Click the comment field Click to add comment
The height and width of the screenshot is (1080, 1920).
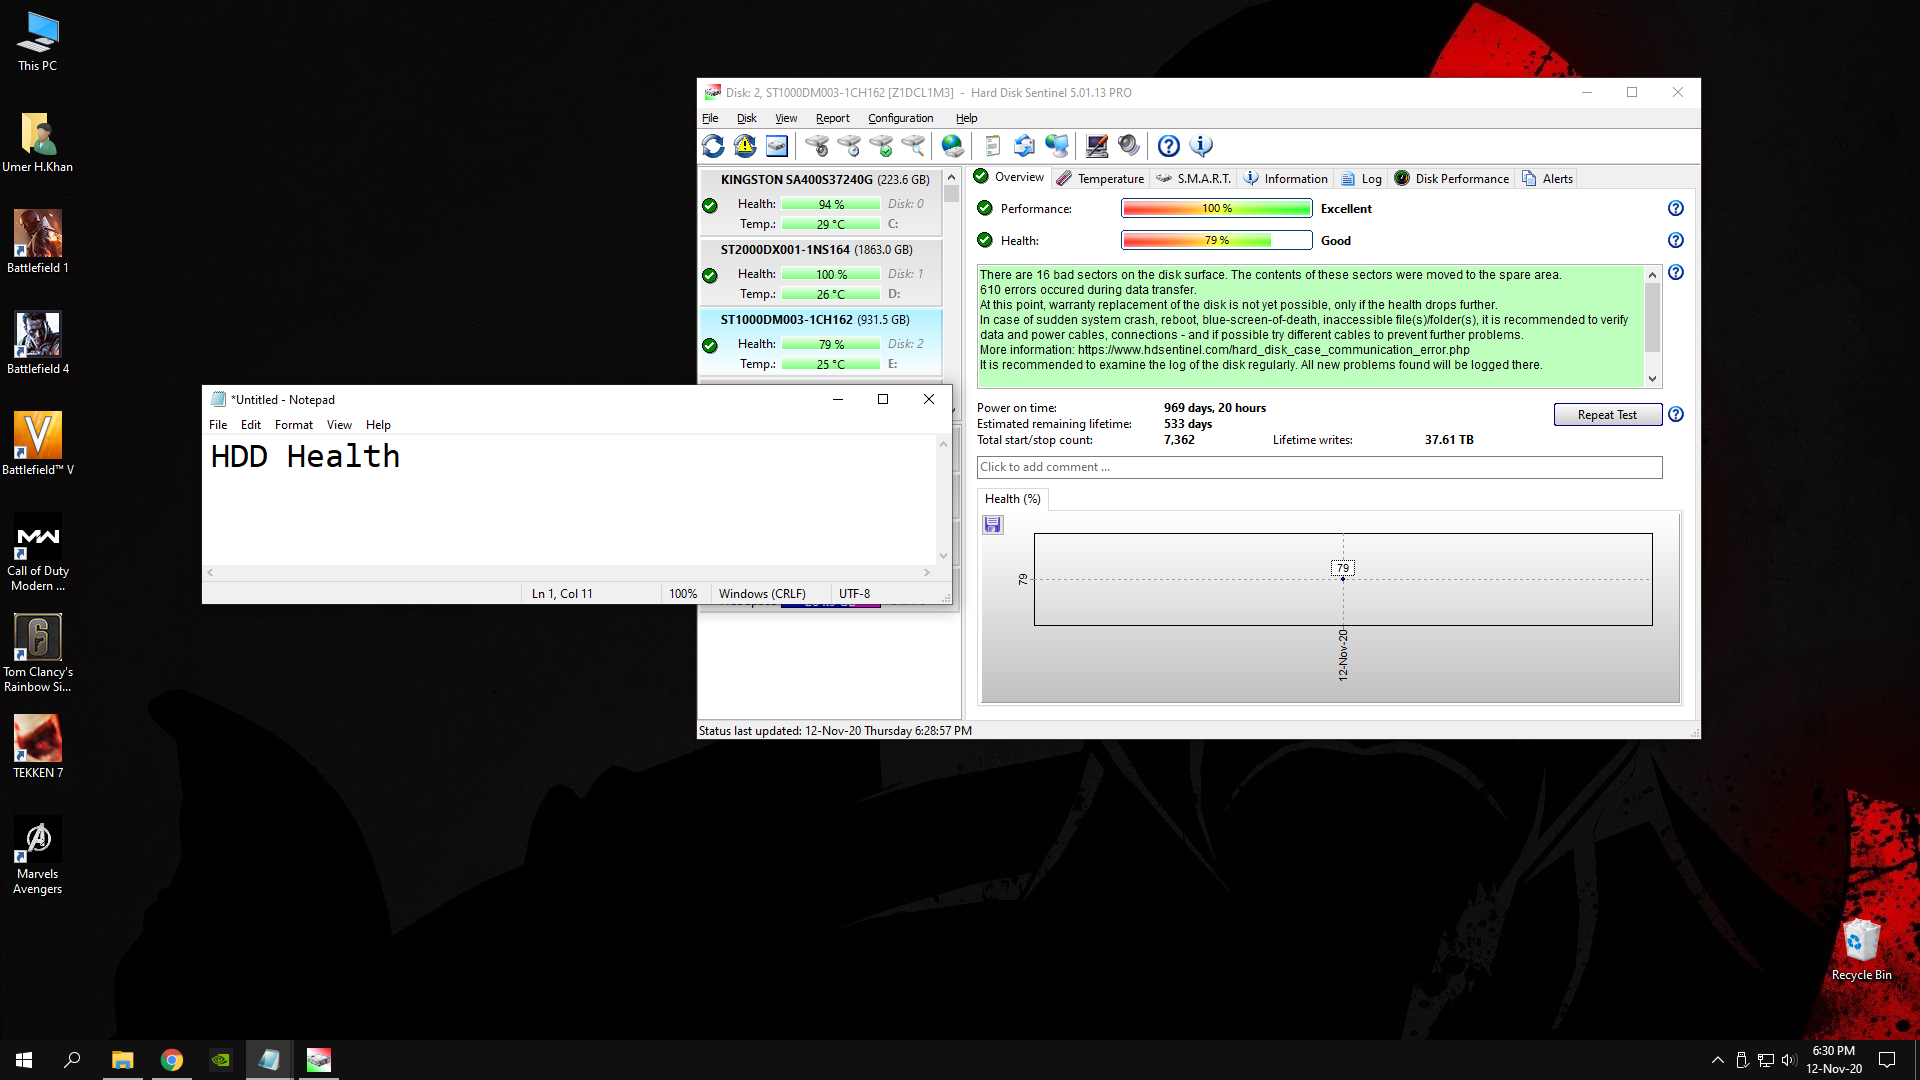coord(1319,467)
